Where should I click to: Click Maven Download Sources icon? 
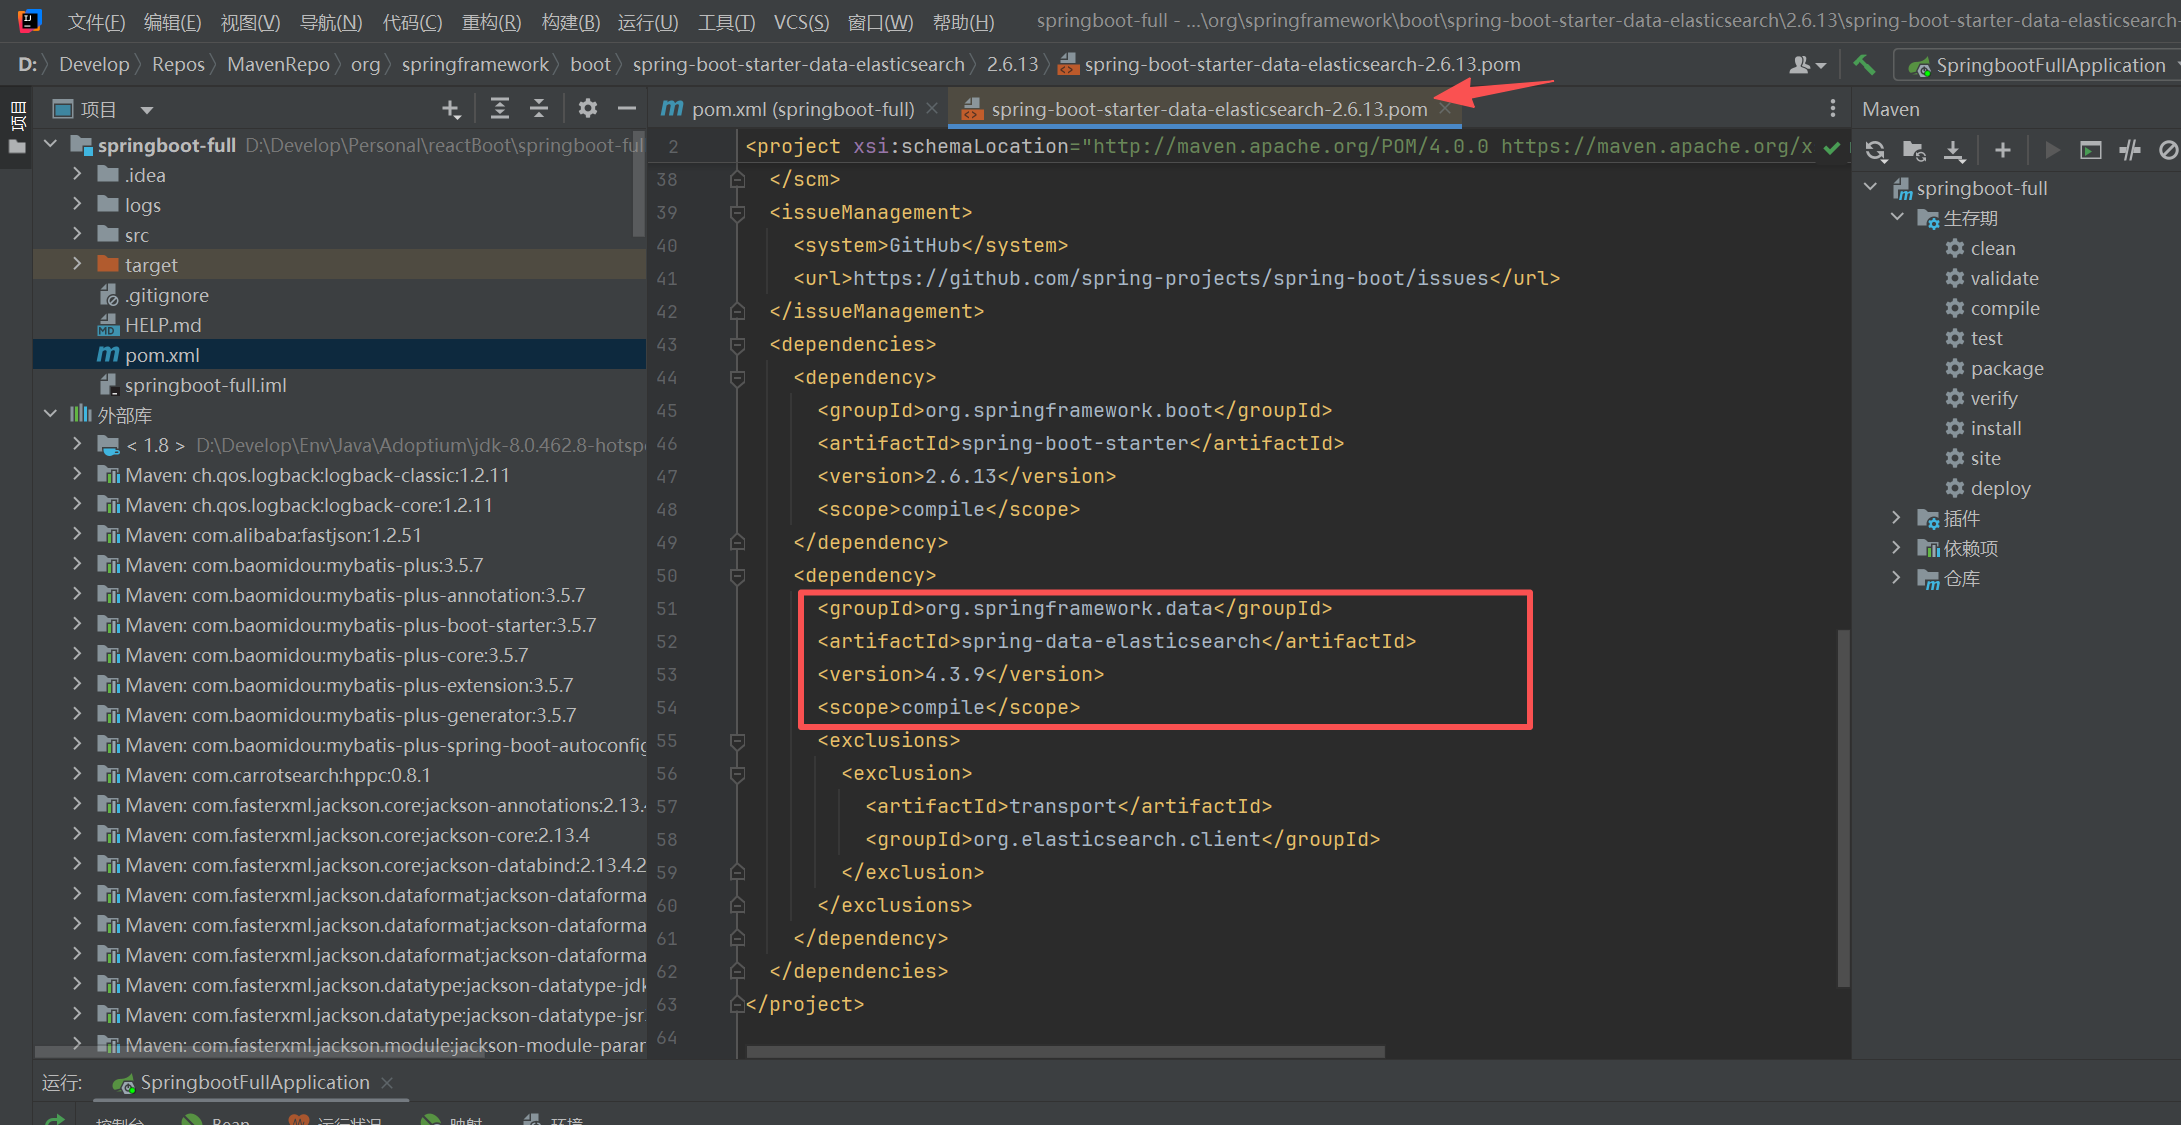point(1954,151)
